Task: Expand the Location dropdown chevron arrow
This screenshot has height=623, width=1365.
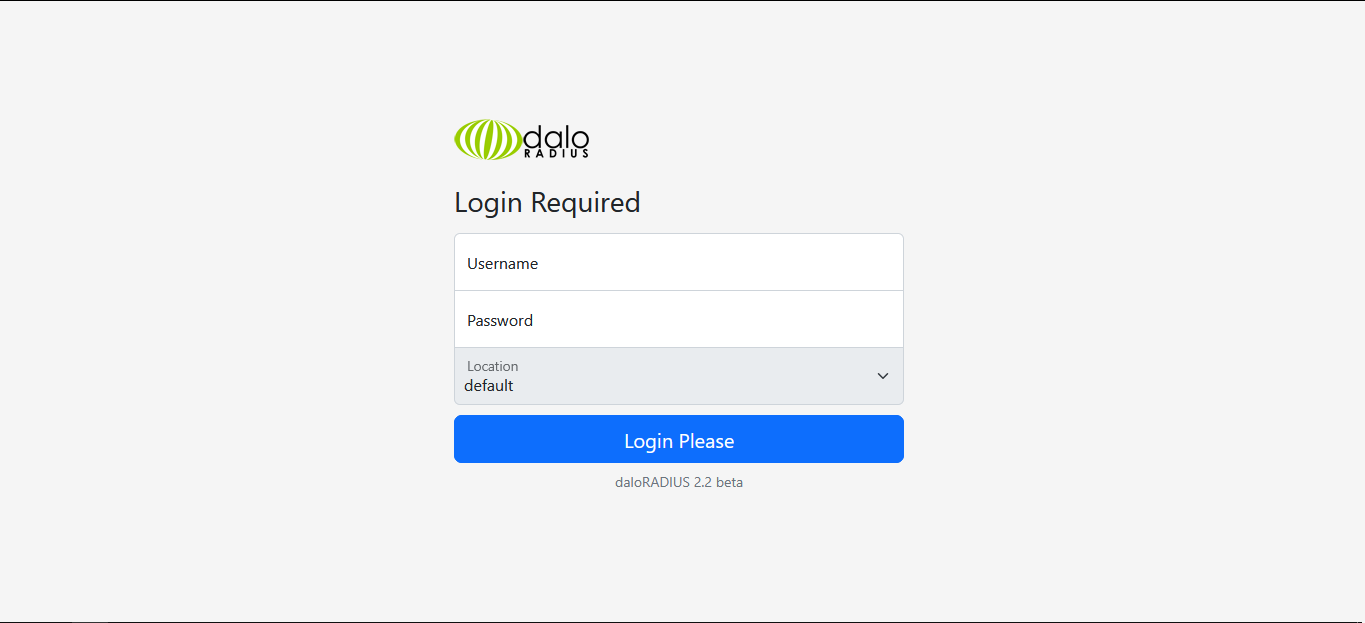Action: [x=883, y=376]
